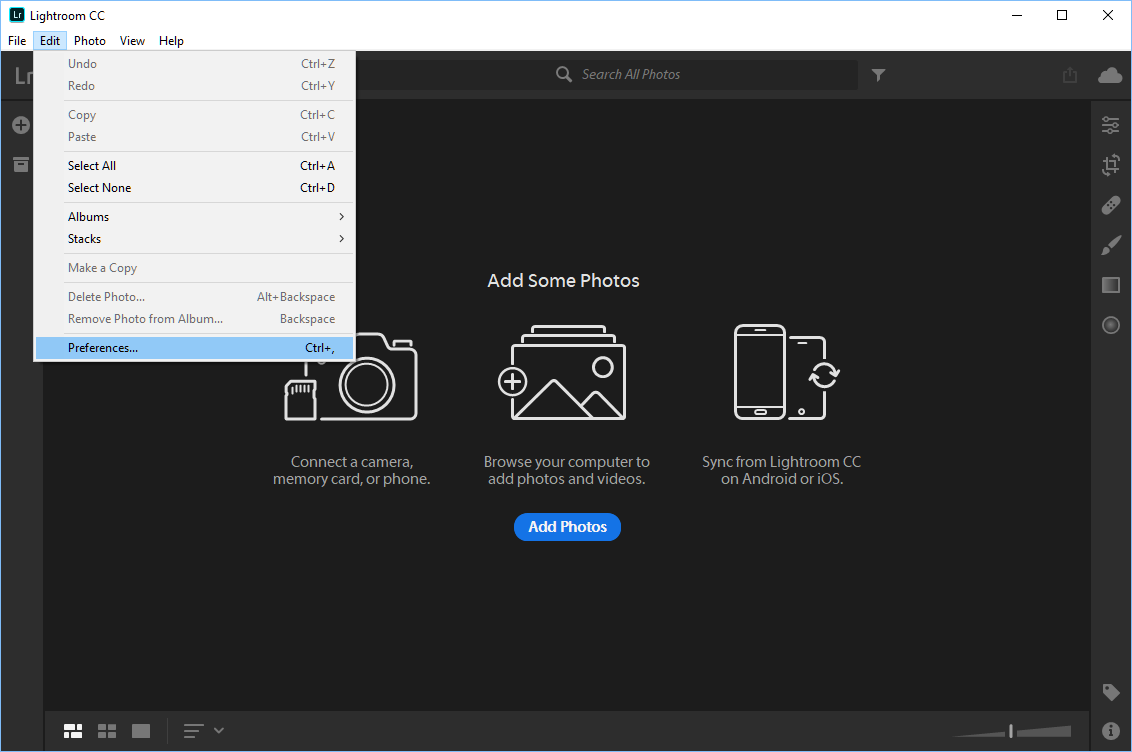Select the Brush tool icon
Viewport: 1132px width, 752px height.
(1110, 245)
